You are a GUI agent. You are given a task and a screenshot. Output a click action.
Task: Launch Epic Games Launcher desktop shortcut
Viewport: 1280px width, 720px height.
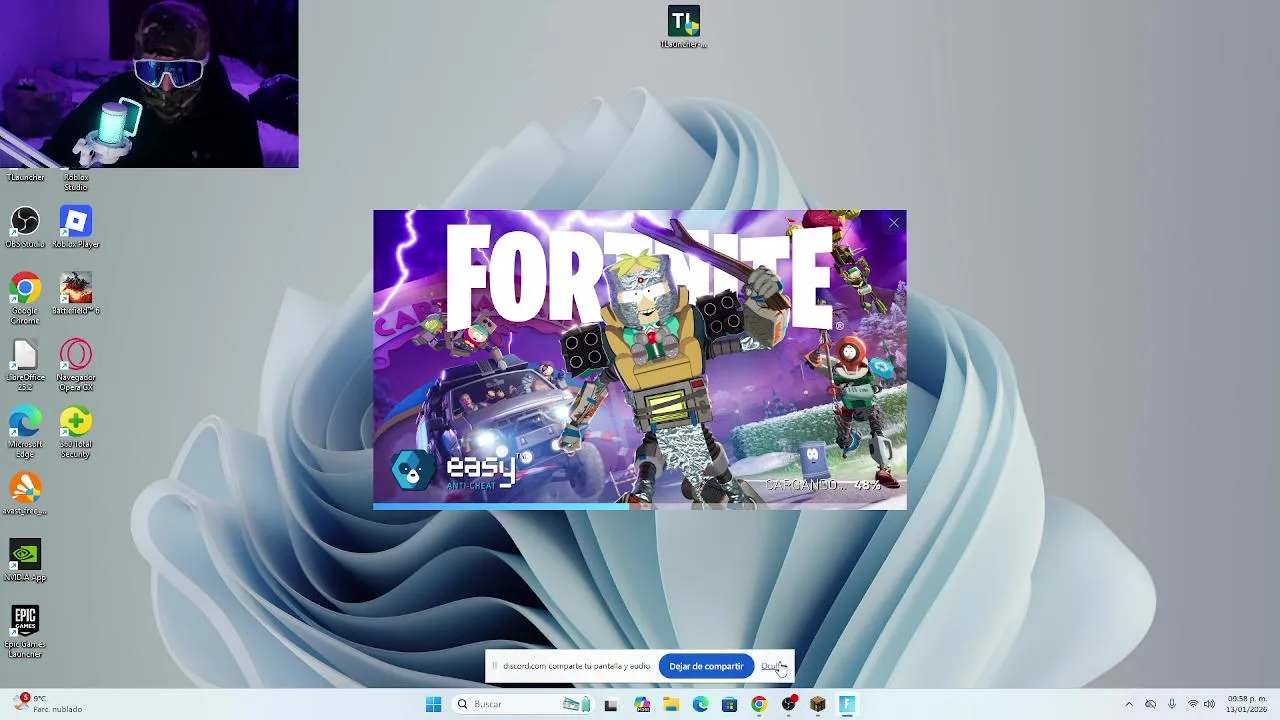(x=25, y=631)
